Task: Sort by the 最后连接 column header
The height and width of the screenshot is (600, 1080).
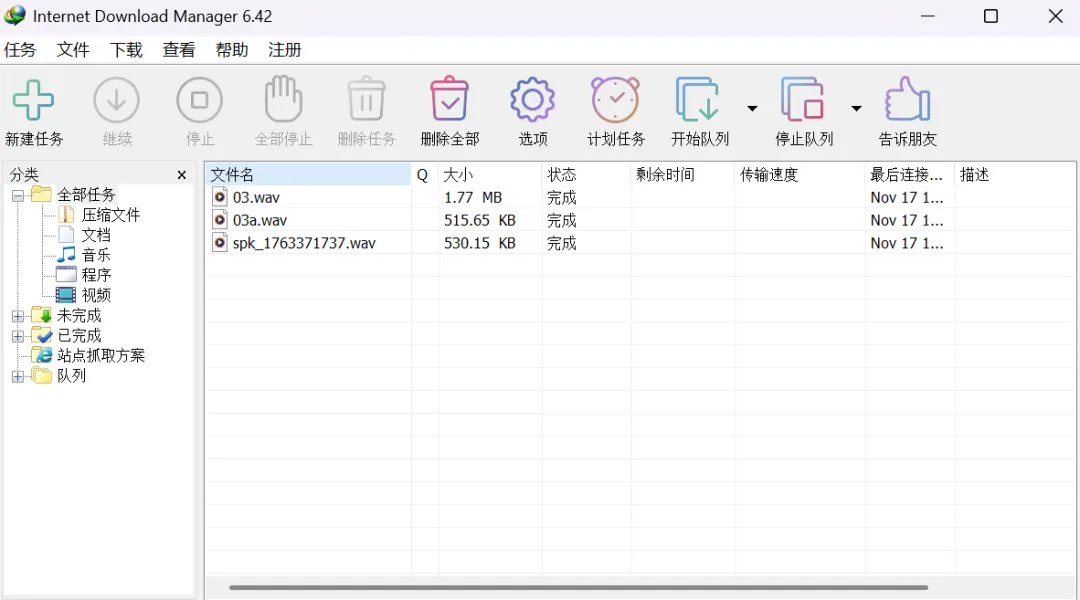Action: [910, 175]
